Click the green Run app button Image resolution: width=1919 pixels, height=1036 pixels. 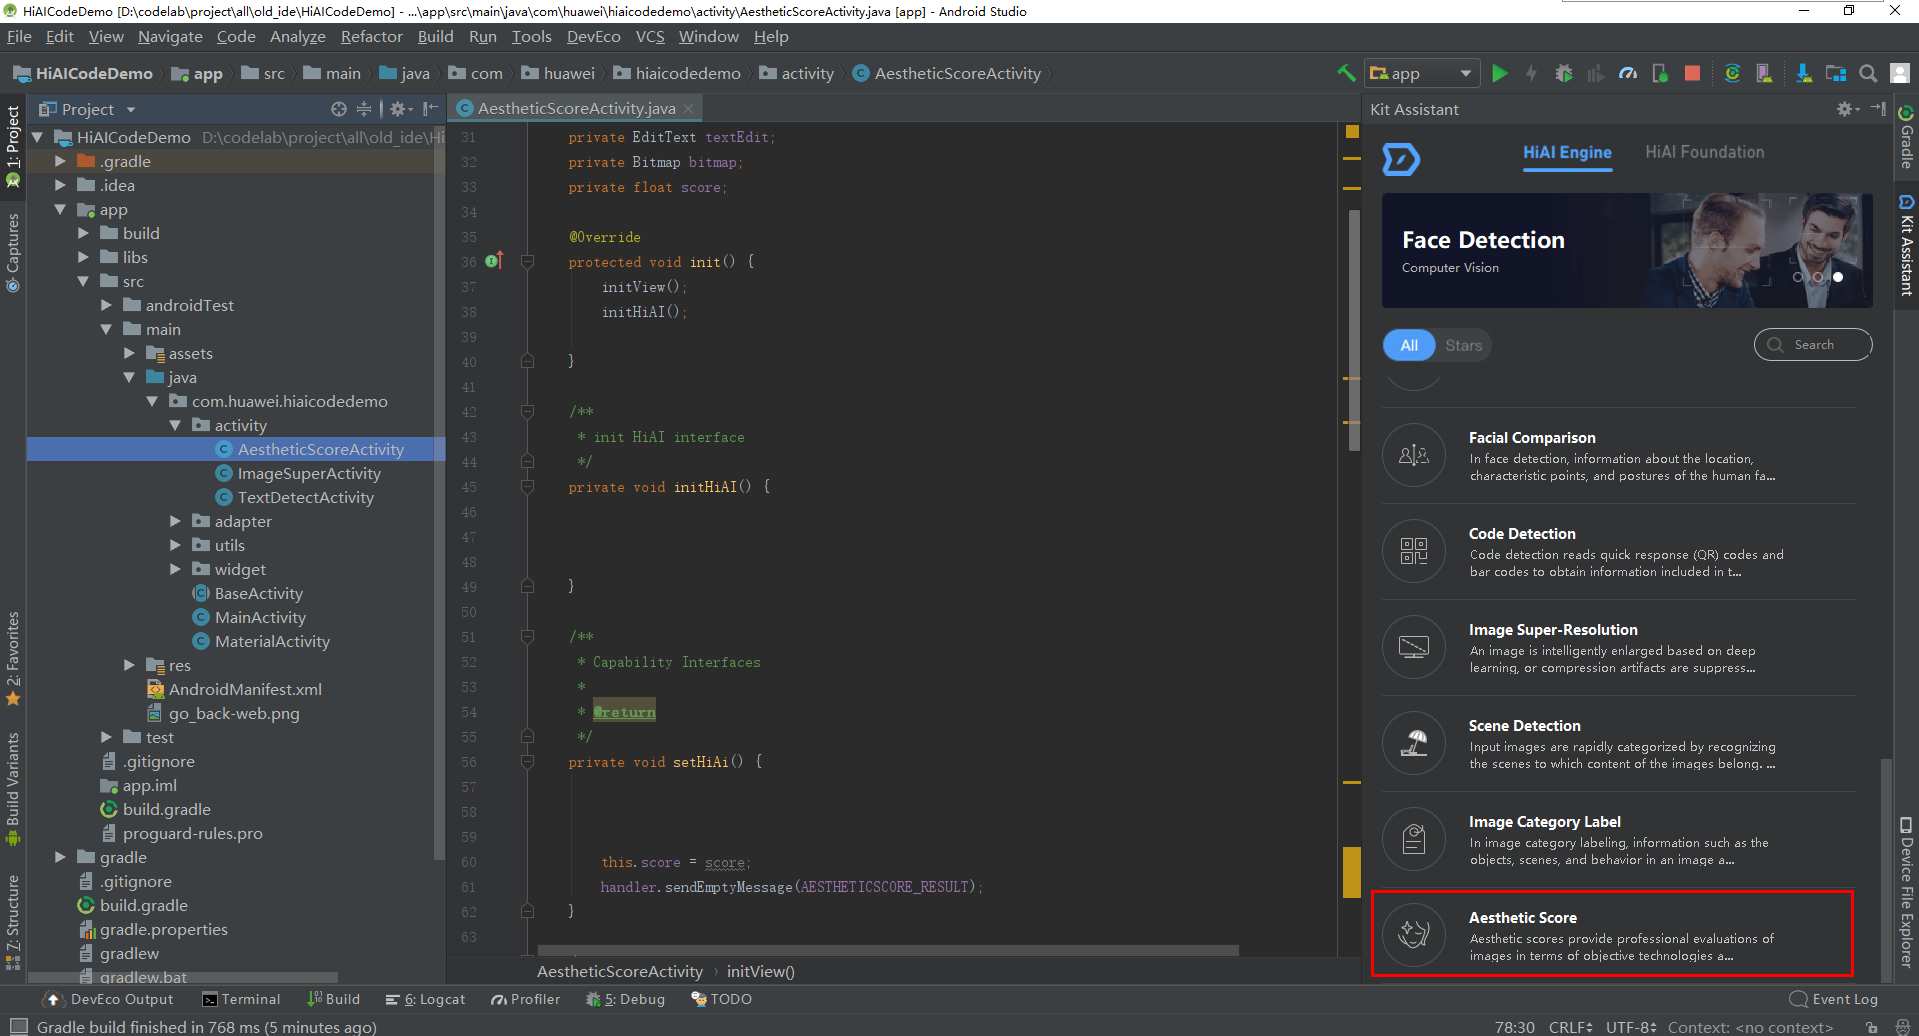tap(1499, 73)
